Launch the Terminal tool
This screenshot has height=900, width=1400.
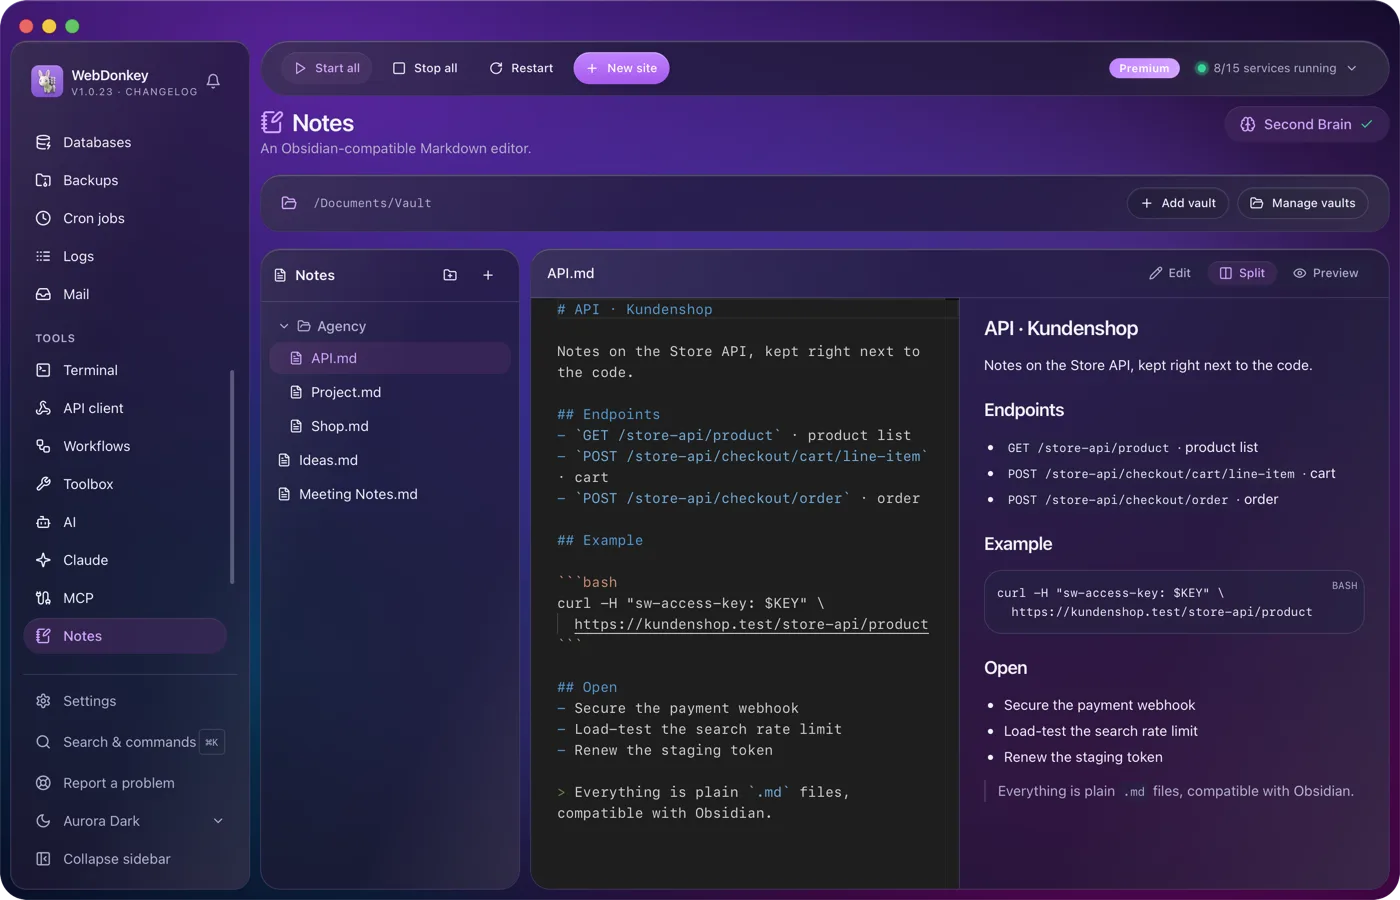[126, 370]
